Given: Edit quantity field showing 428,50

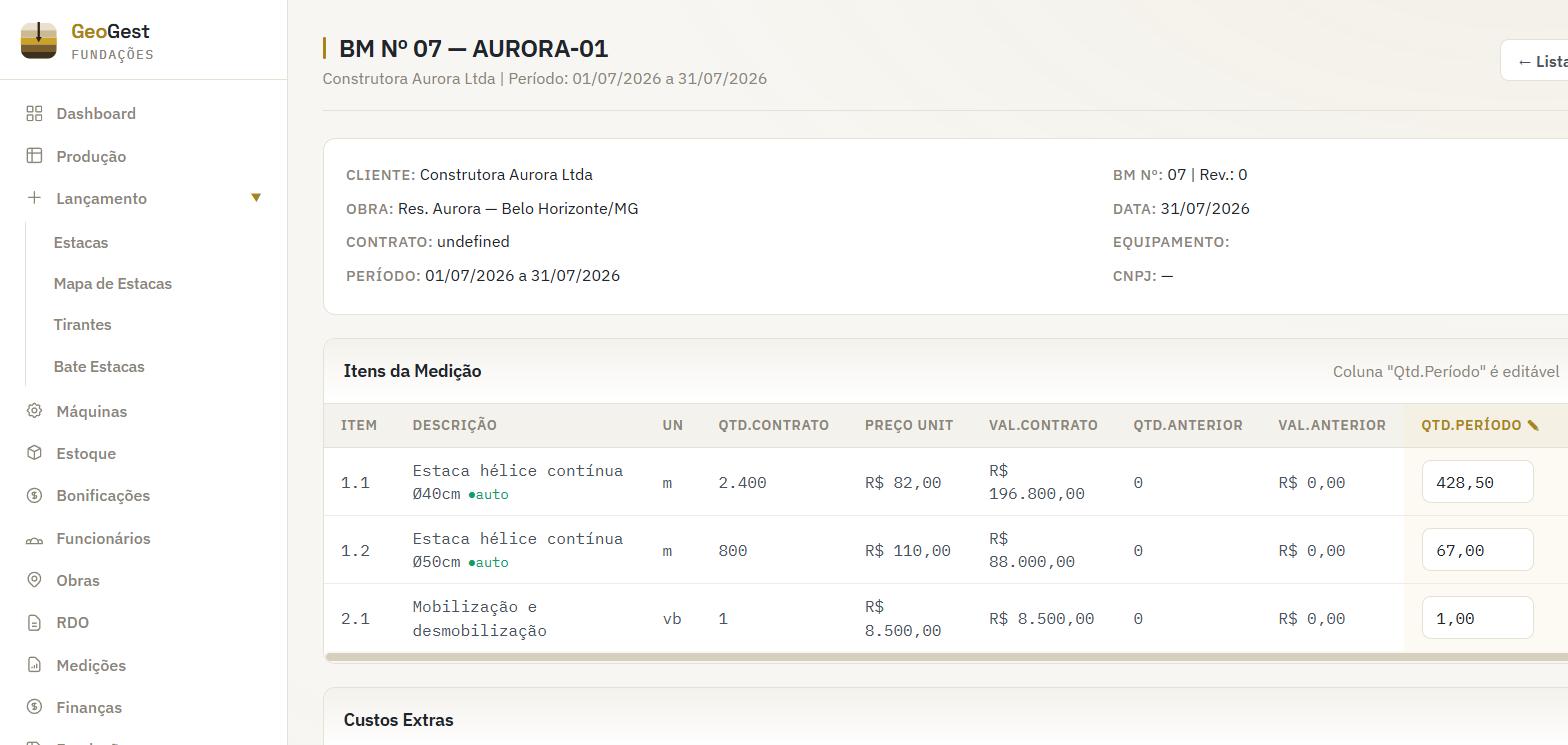Looking at the screenshot, I should [x=1477, y=482].
